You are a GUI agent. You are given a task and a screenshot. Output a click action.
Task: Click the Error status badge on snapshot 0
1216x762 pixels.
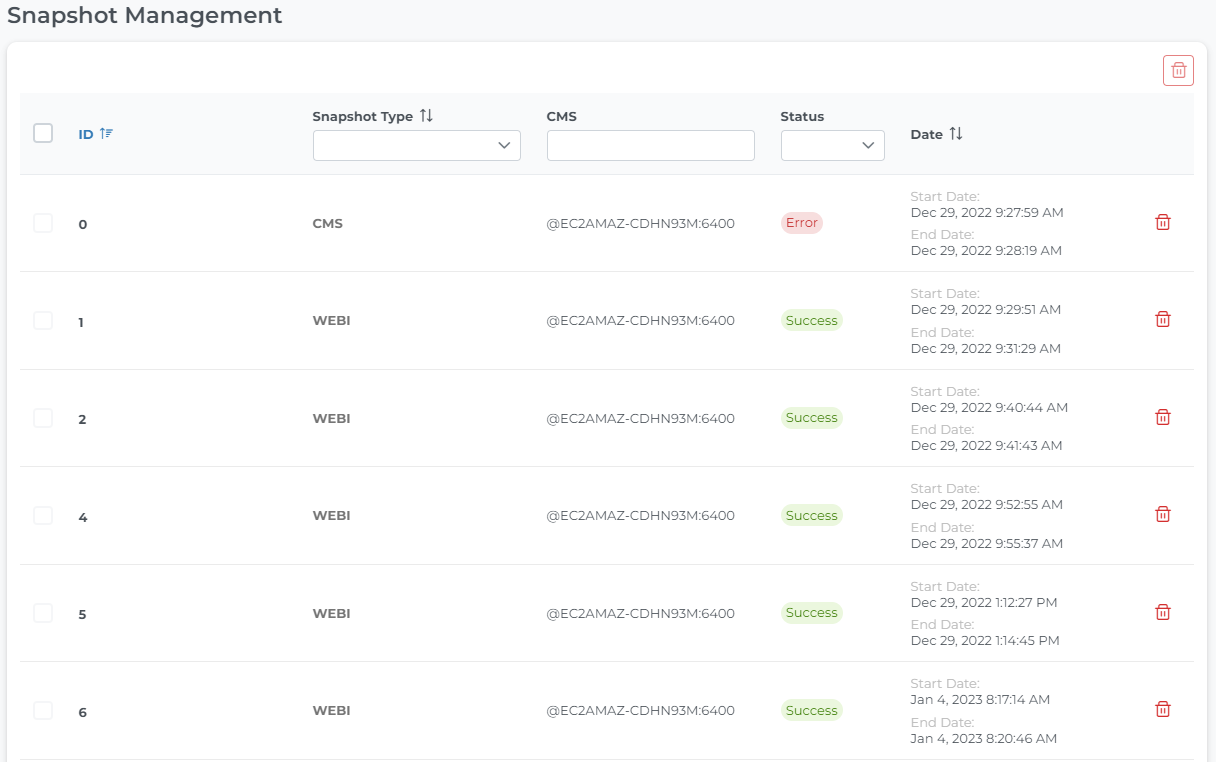pos(801,222)
